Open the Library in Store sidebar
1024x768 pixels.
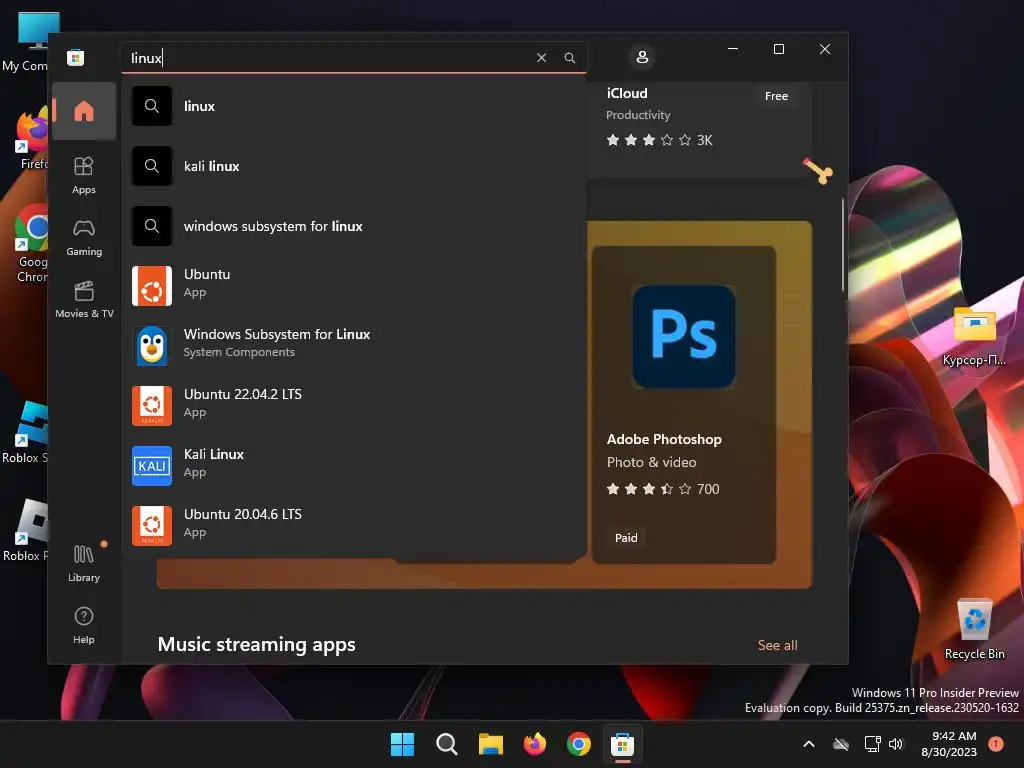(84, 564)
